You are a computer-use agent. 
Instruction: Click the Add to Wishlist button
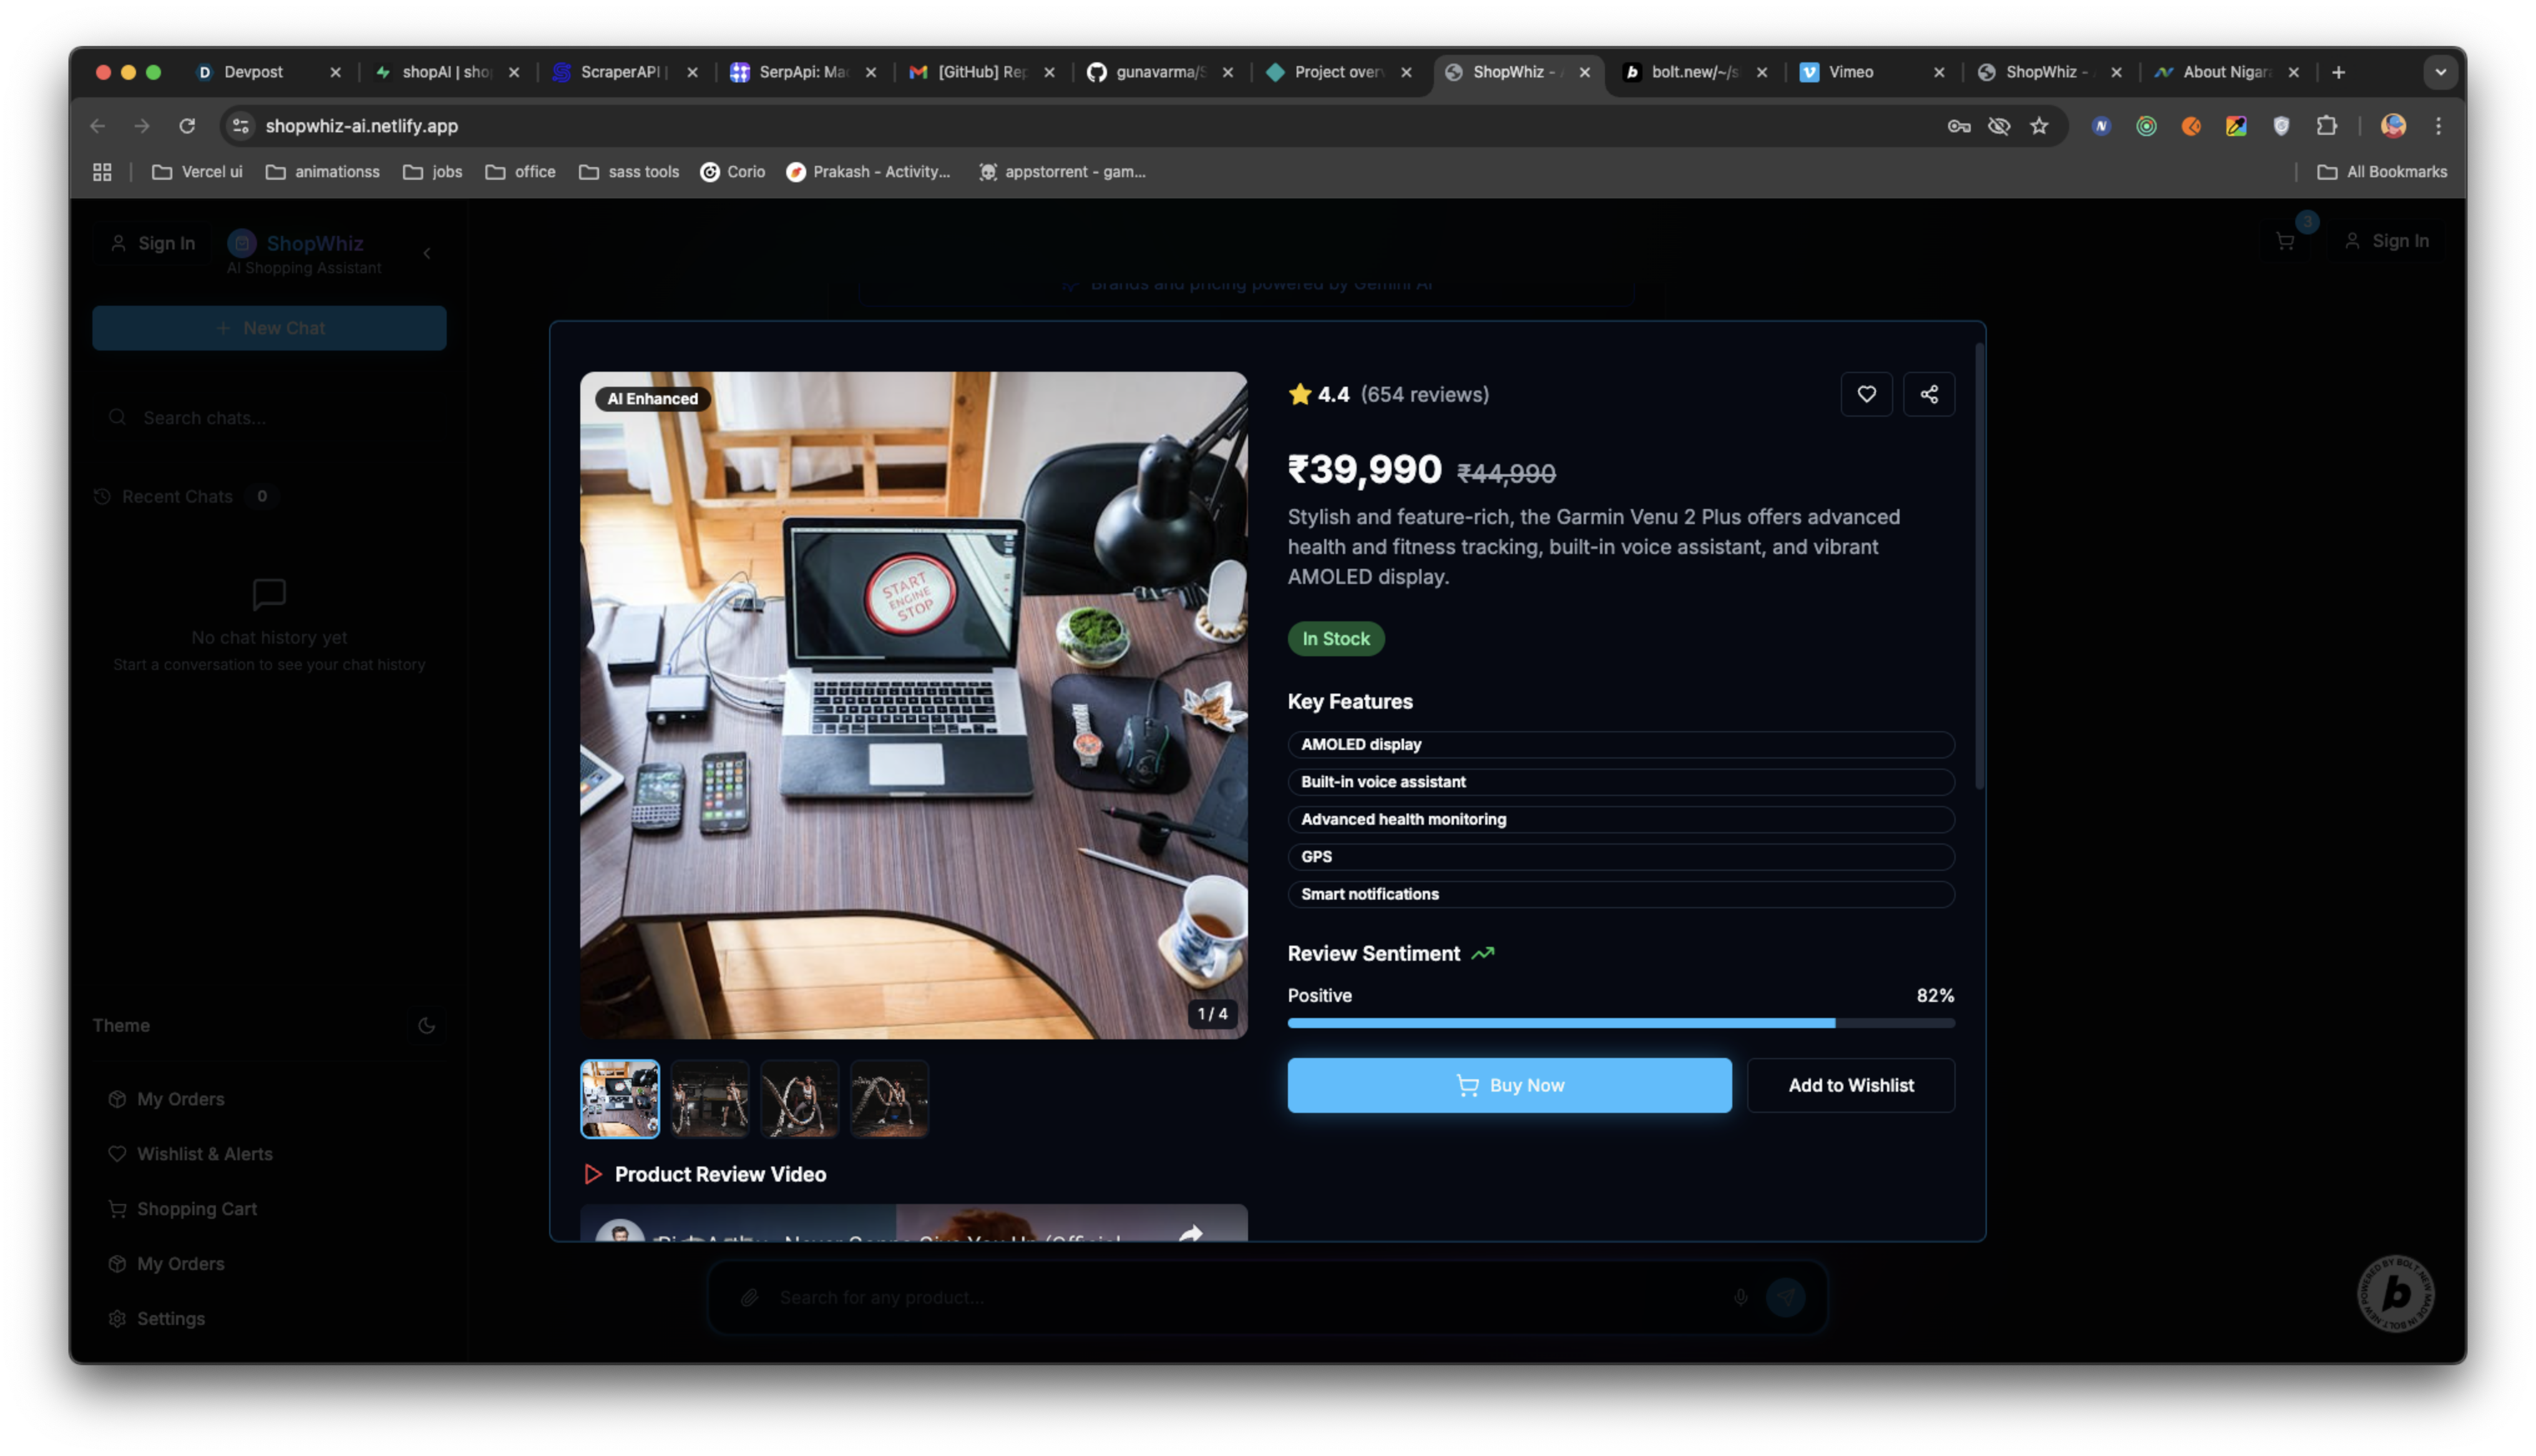point(1850,1085)
